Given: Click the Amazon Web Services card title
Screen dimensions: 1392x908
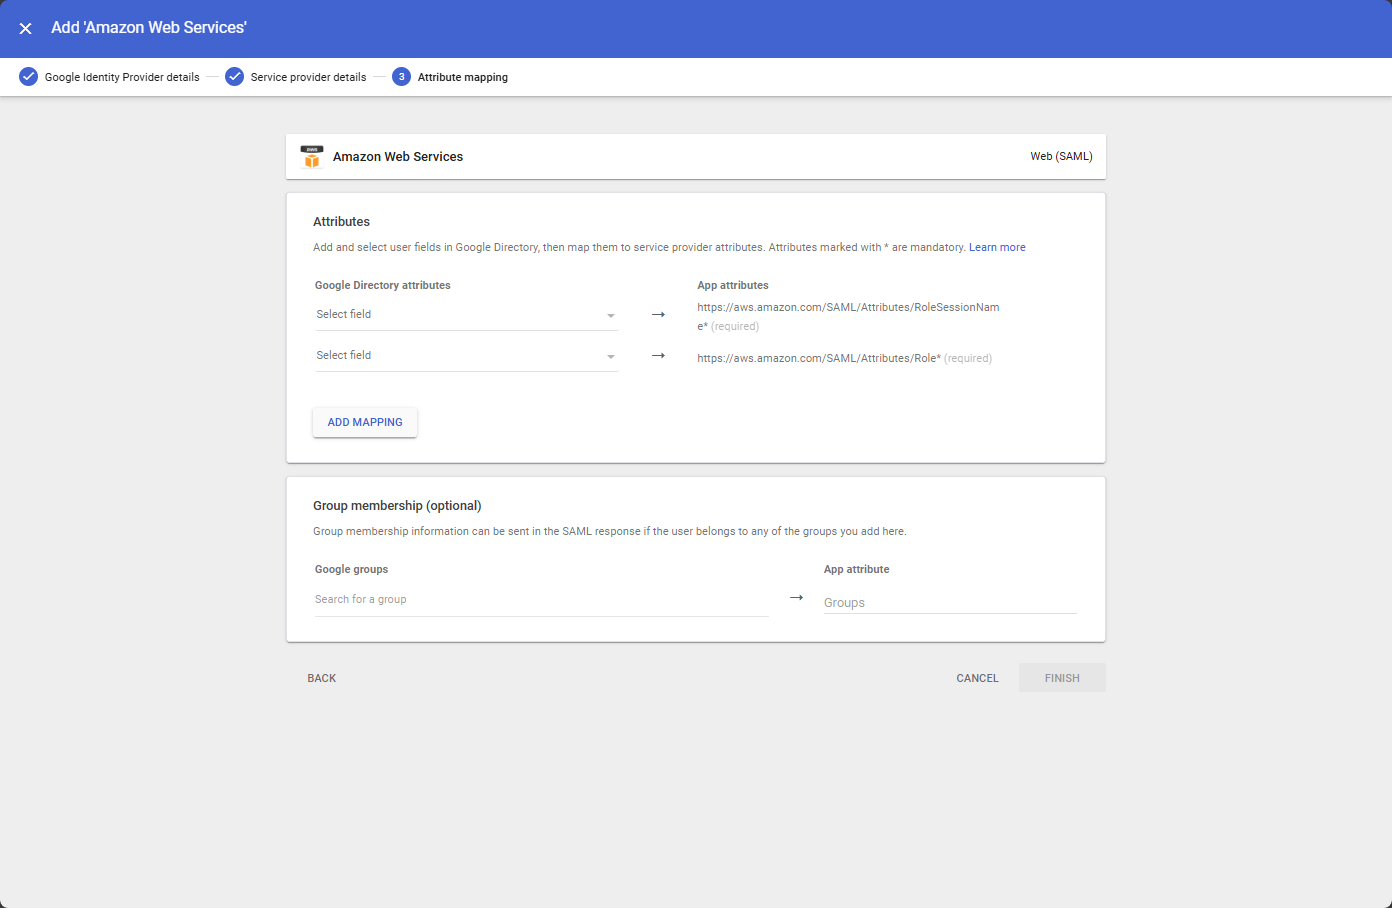Looking at the screenshot, I should click(x=398, y=157).
